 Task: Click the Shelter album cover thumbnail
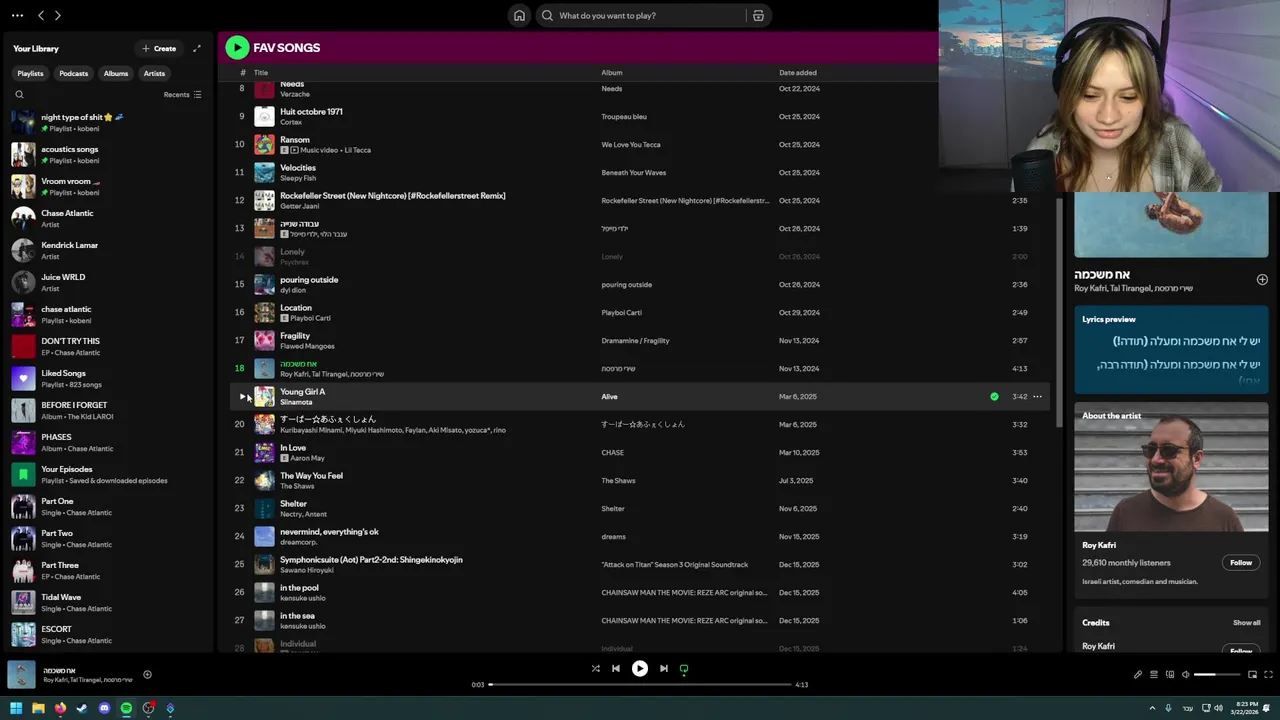(x=264, y=508)
